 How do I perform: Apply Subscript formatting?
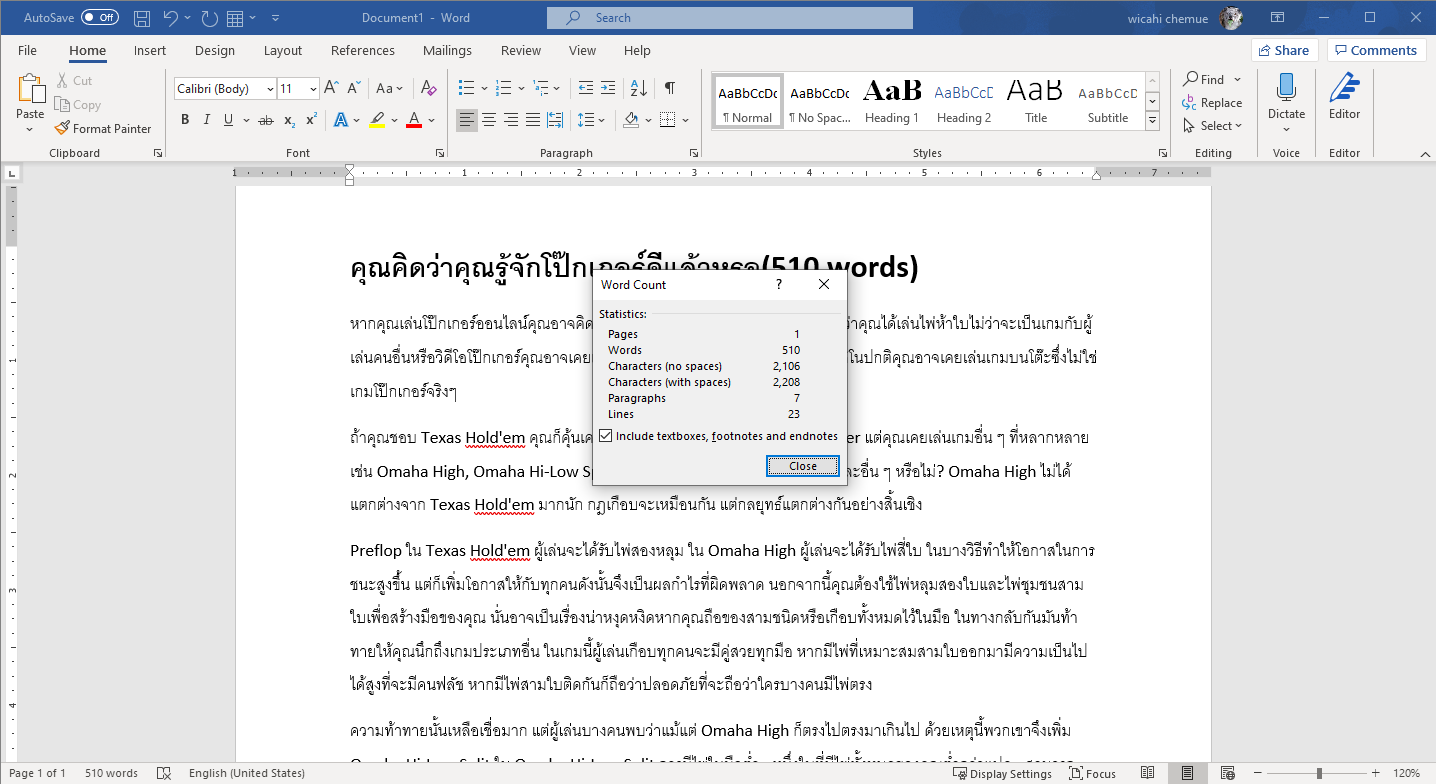289,120
